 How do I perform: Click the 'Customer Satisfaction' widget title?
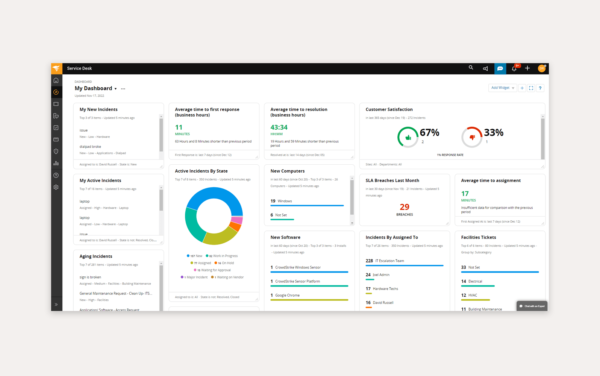(x=389, y=109)
